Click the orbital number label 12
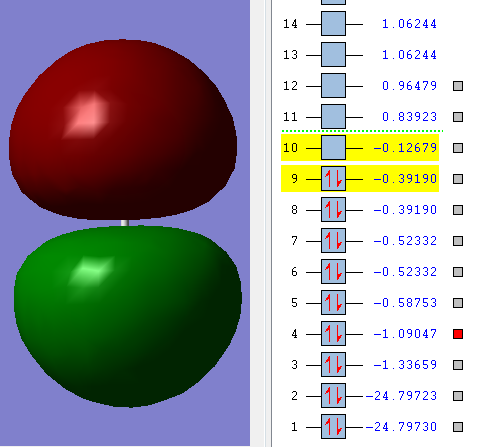 tap(290, 86)
